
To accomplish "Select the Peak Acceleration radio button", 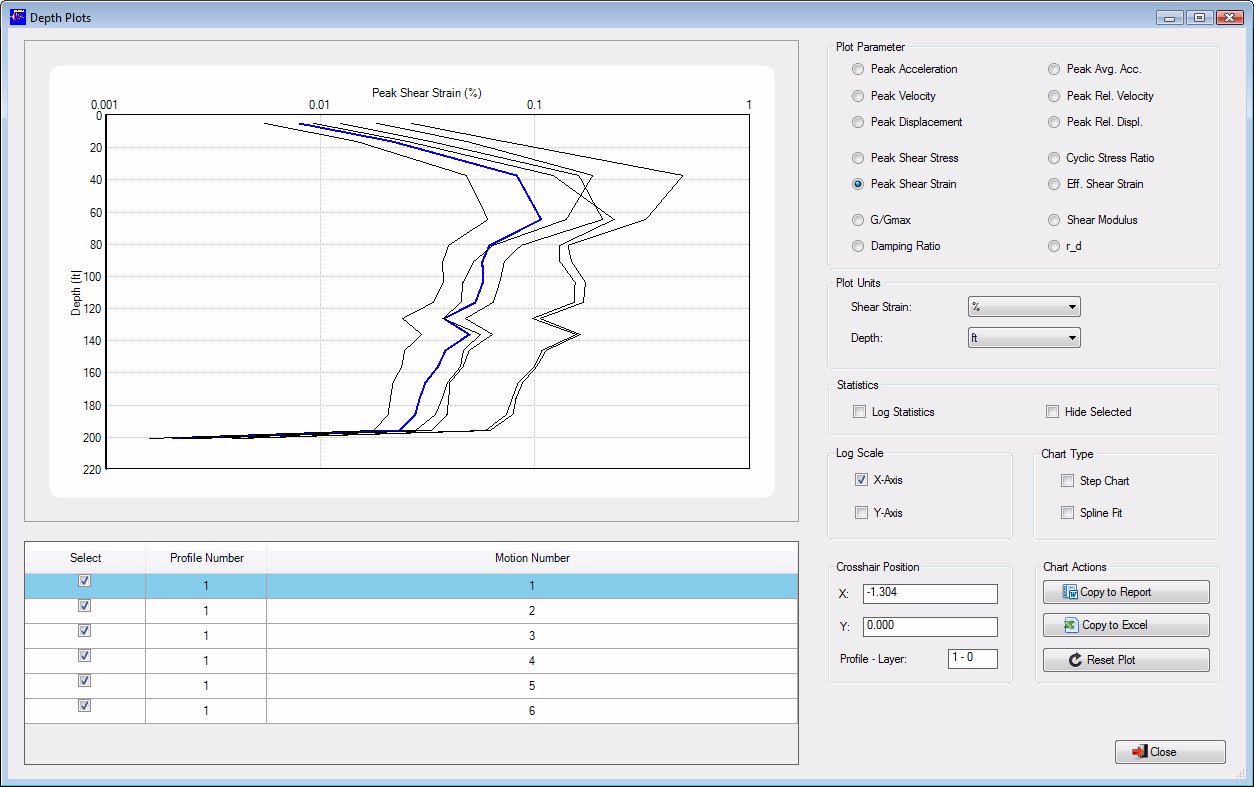I will (x=858, y=69).
